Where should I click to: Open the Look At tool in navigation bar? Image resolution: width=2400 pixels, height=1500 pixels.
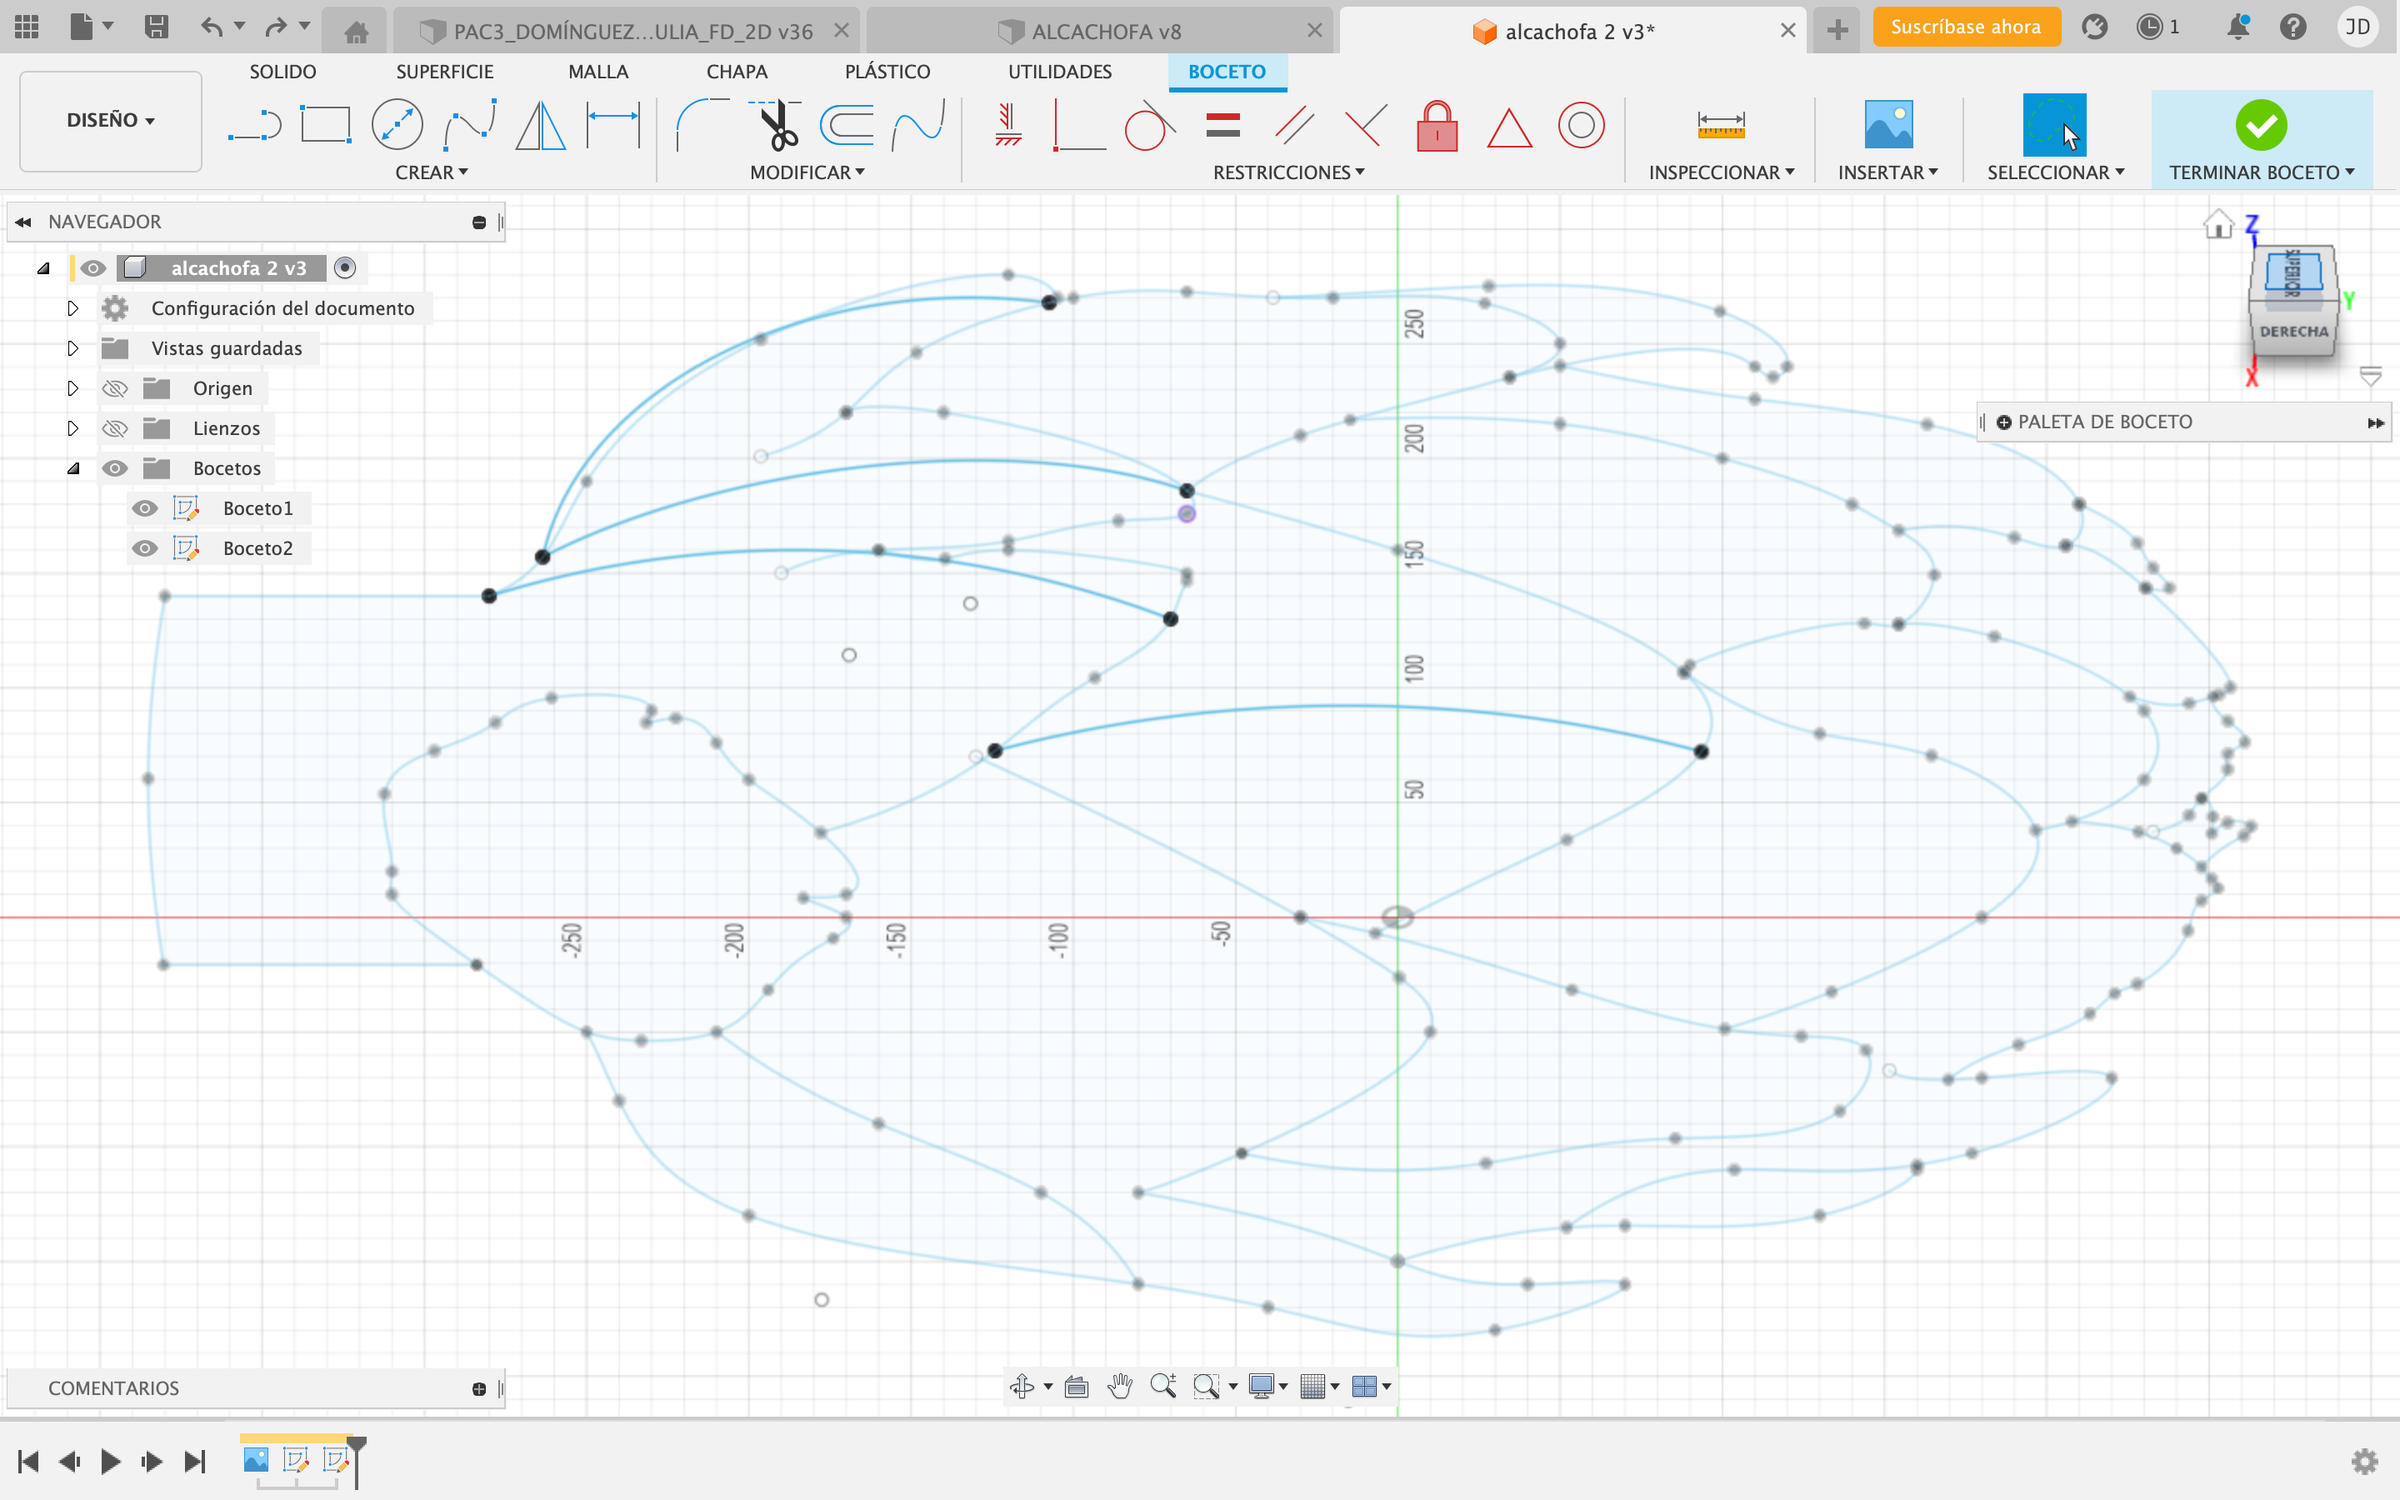pos(1076,1386)
